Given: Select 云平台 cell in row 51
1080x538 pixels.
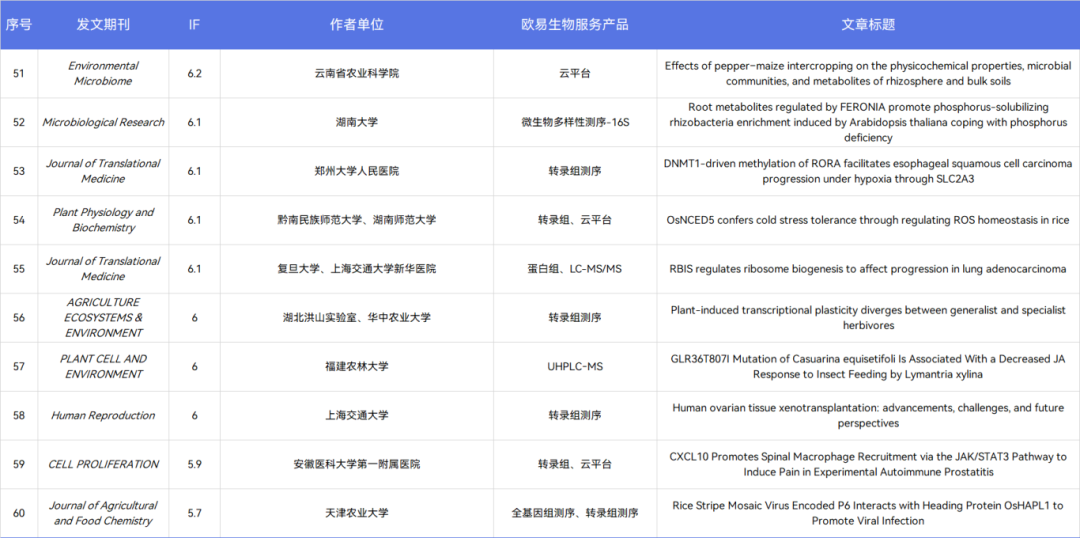Looking at the screenshot, I should (574, 73).
